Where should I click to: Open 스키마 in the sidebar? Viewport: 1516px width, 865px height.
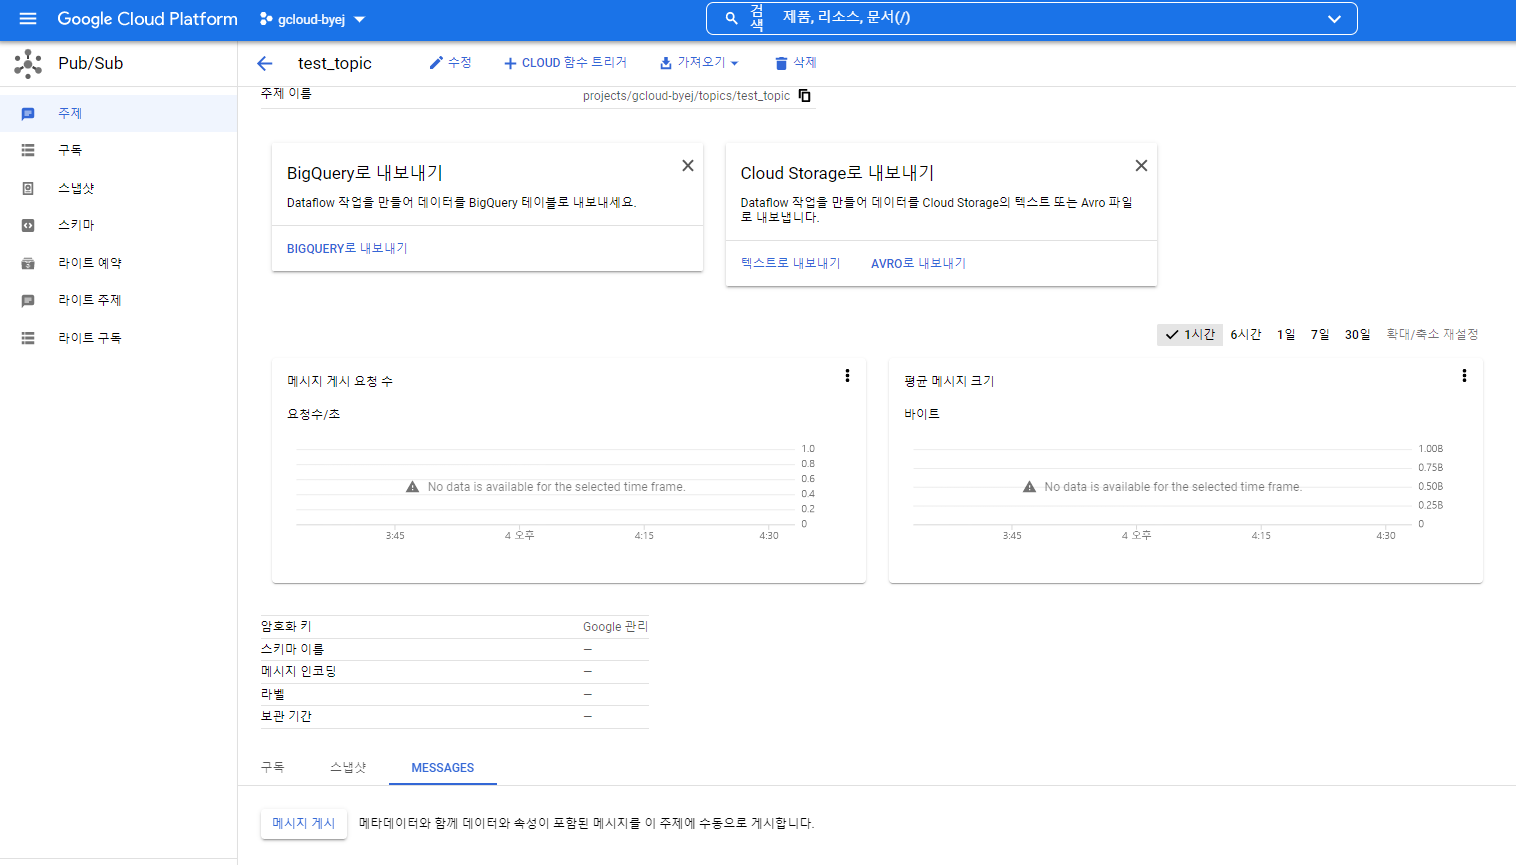point(76,225)
